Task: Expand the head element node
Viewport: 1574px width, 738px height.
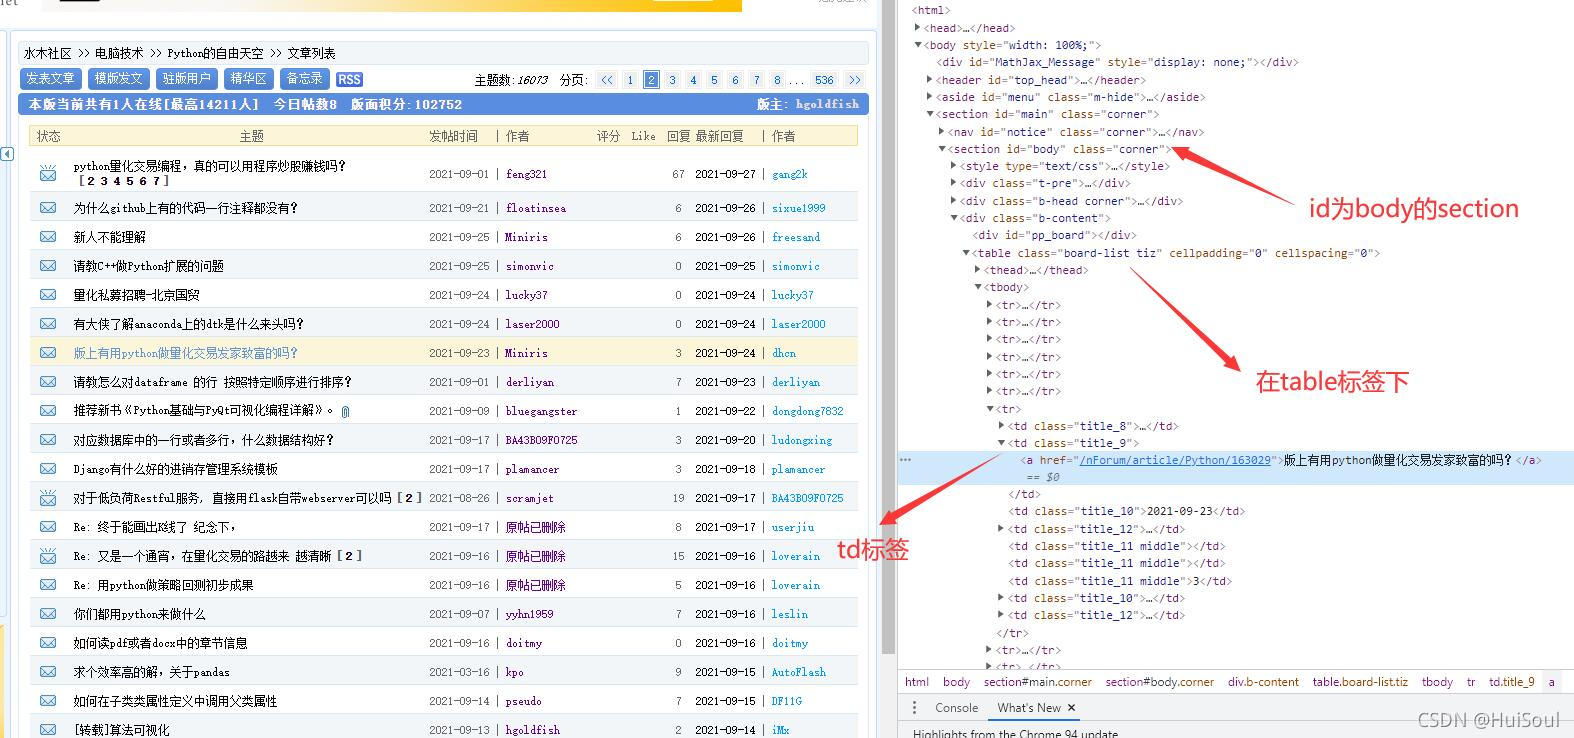Action: [918, 28]
